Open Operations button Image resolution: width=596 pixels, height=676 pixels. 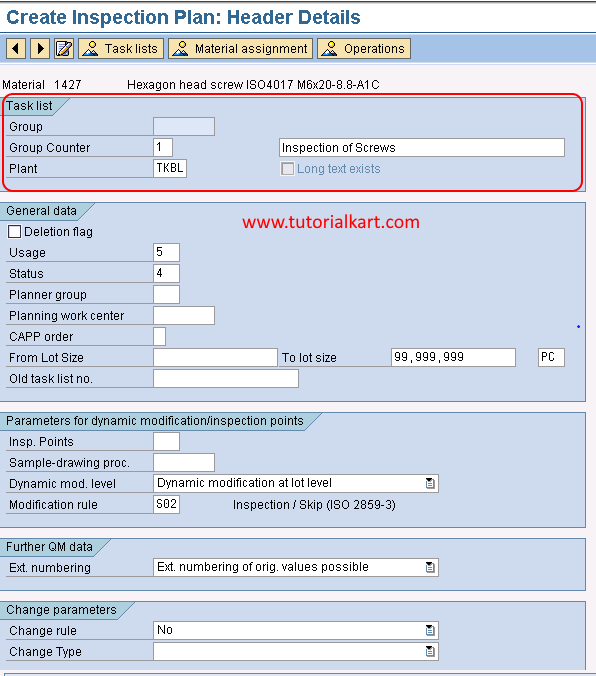[364, 48]
